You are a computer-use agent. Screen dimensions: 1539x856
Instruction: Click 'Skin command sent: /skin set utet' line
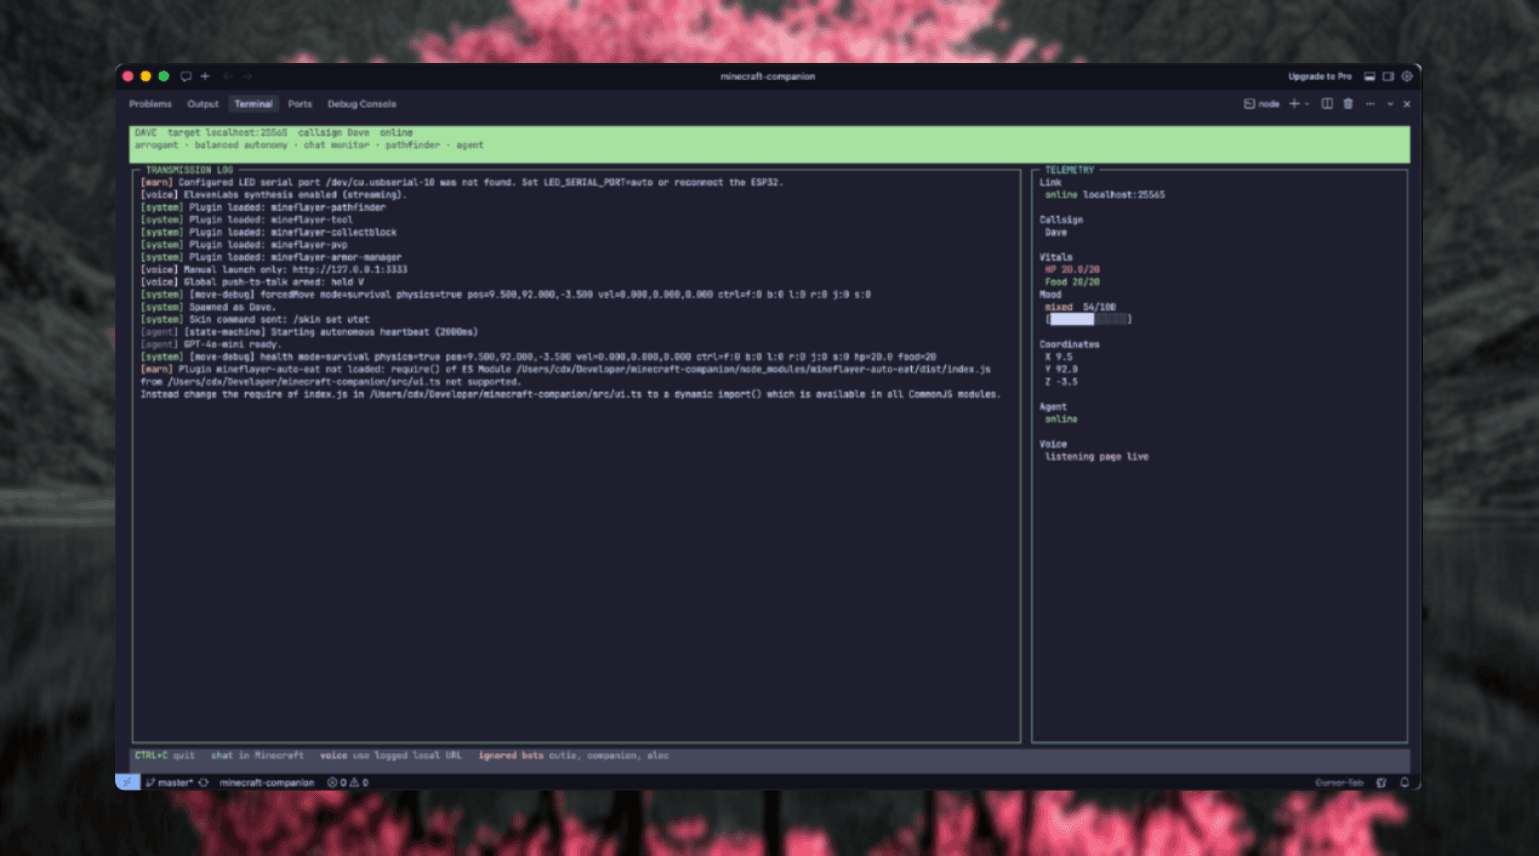(x=255, y=319)
